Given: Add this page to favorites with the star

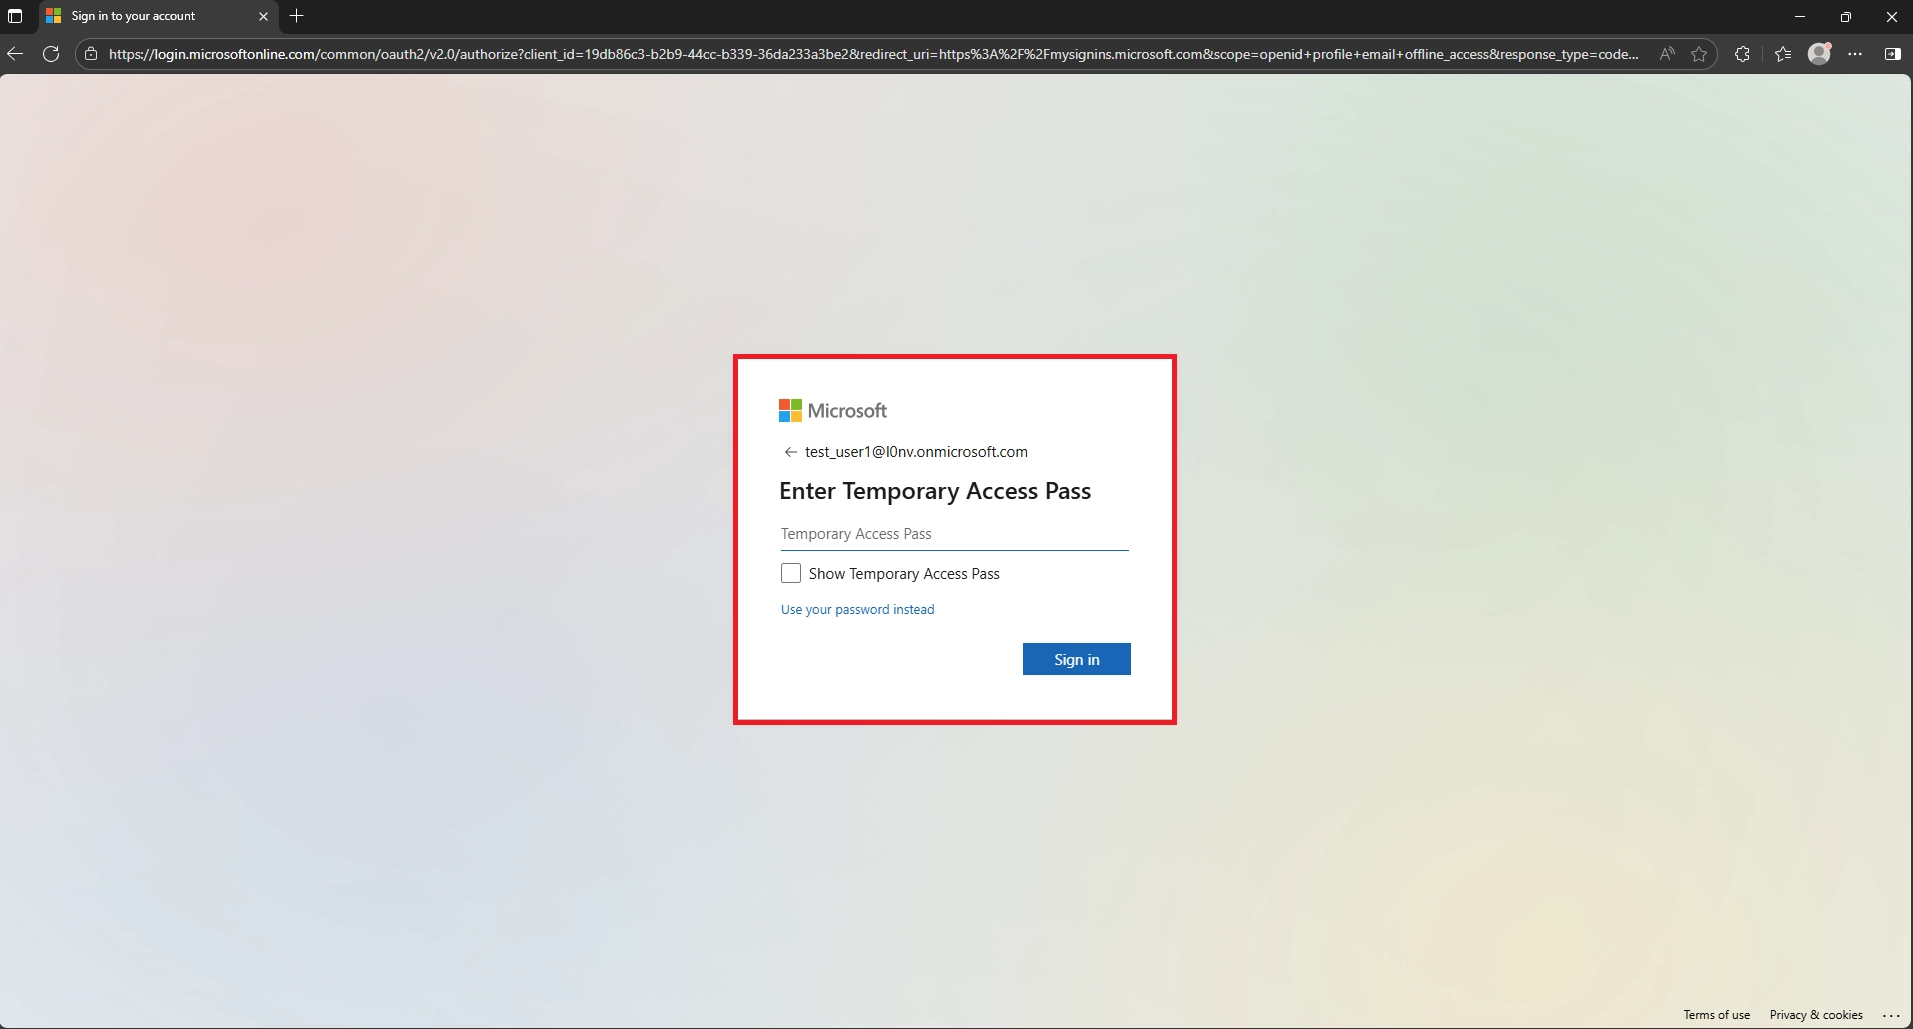Looking at the screenshot, I should [x=1699, y=54].
